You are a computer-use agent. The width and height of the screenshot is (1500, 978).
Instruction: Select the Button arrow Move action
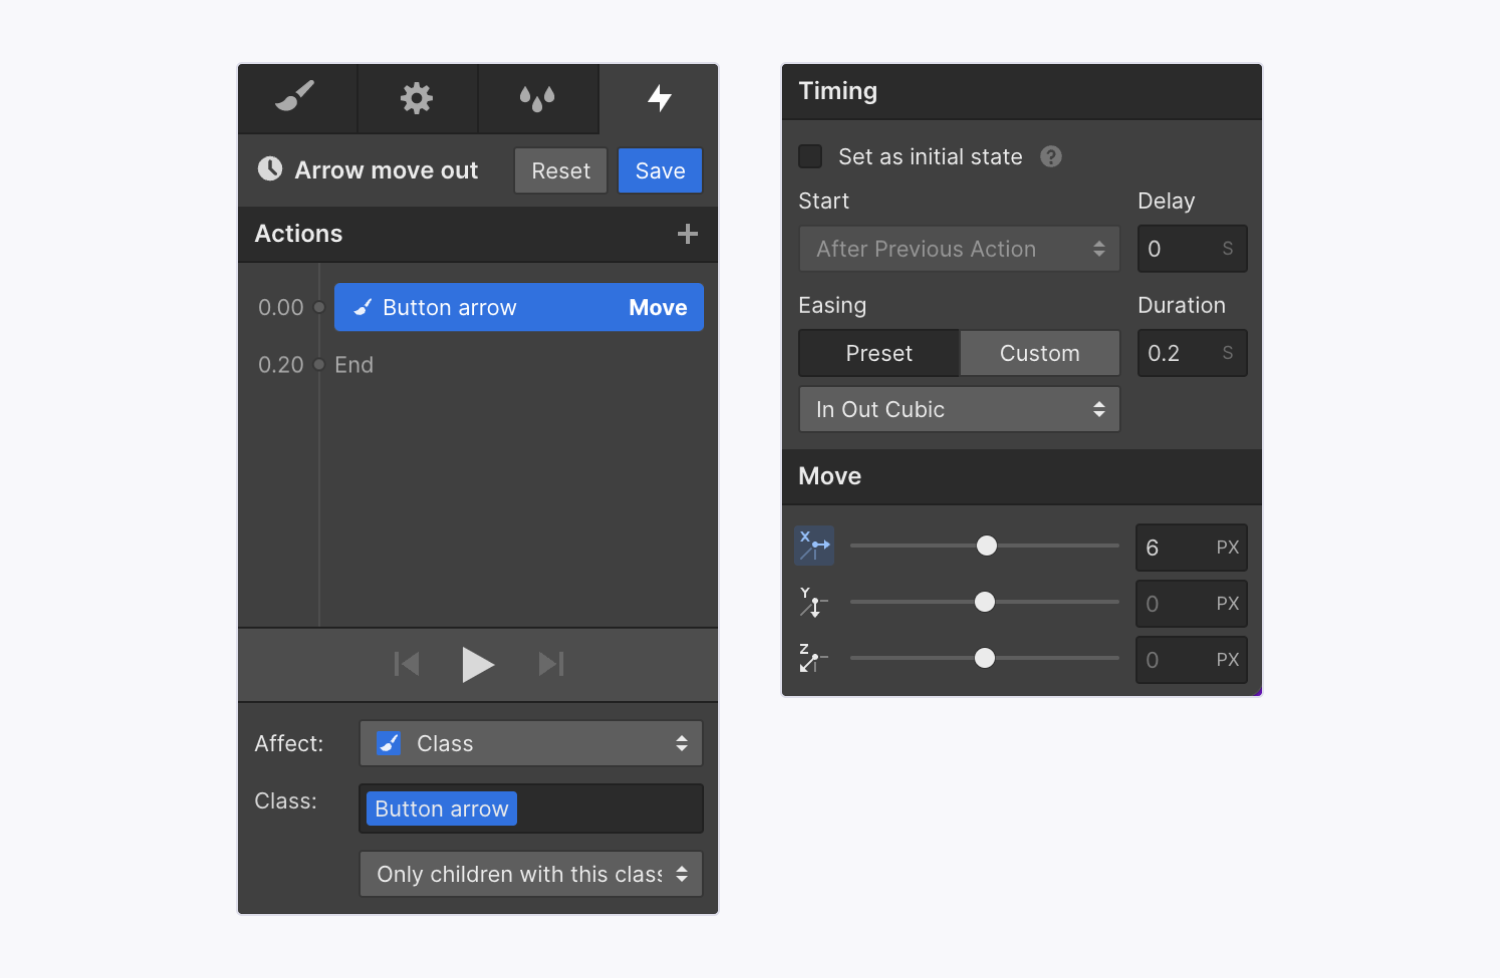[x=519, y=307]
